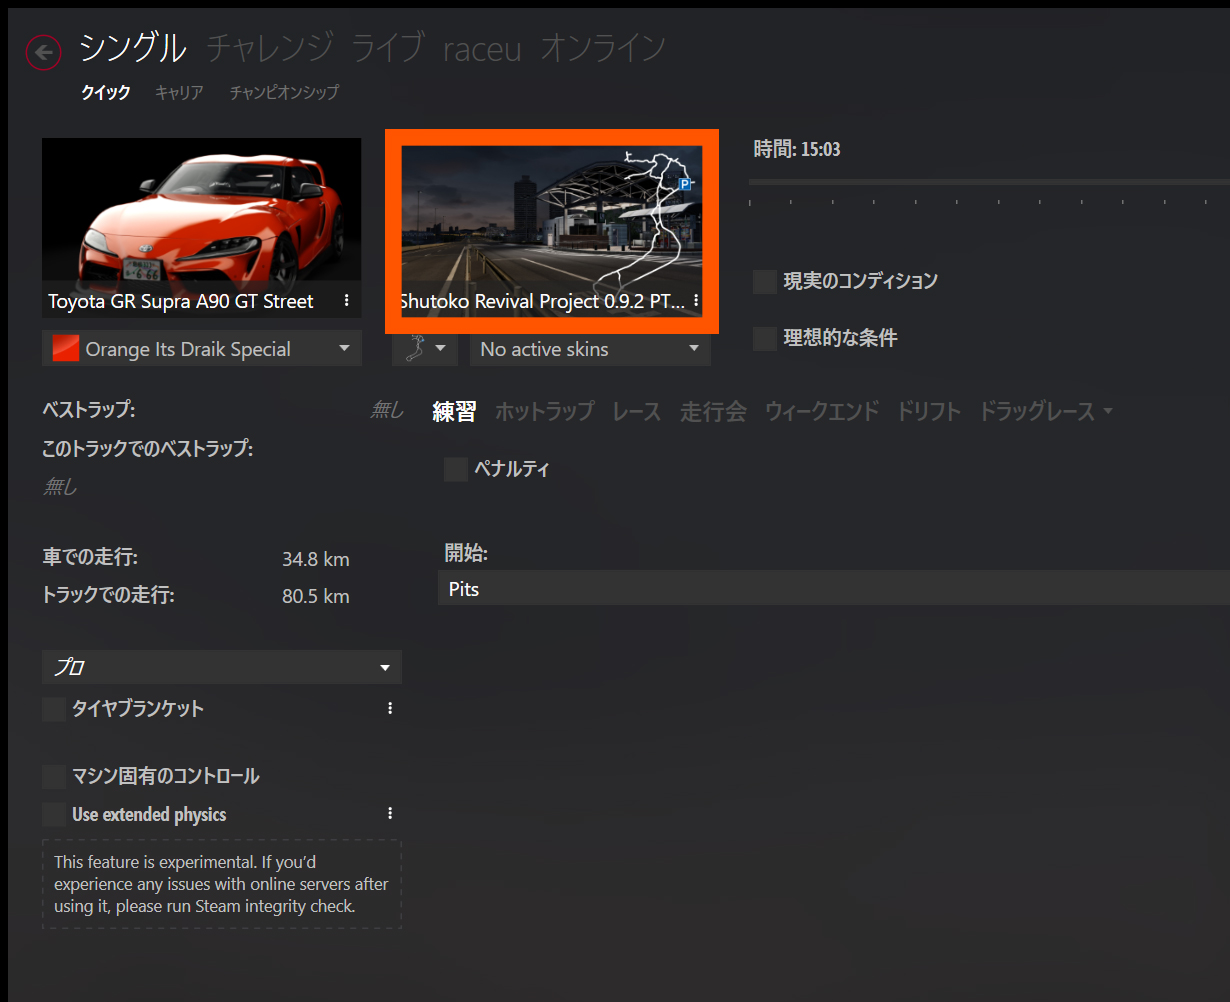Viewport: 1230px width, 1002px height.
Task: Enable the 現実のコンディション checkbox
Action: (x=765, y=281)
